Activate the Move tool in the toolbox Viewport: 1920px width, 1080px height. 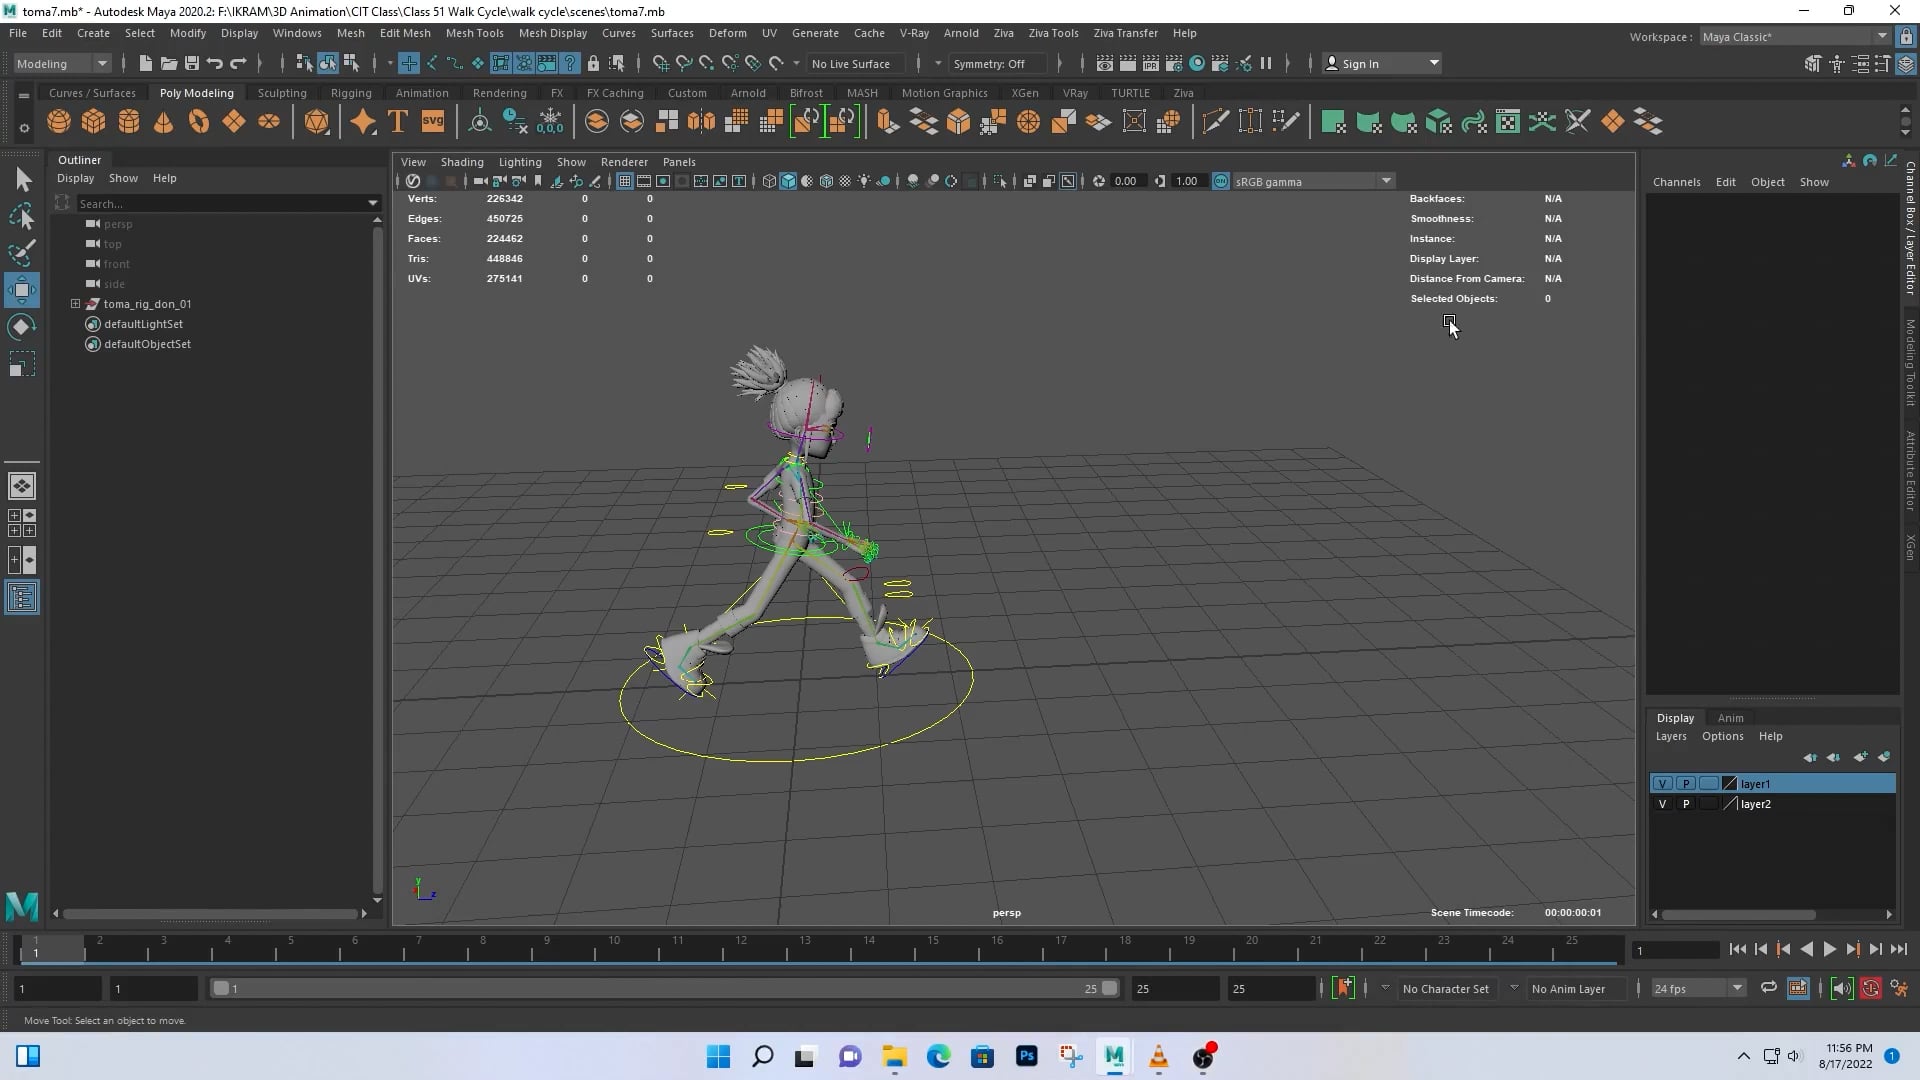tap(22, 290)
